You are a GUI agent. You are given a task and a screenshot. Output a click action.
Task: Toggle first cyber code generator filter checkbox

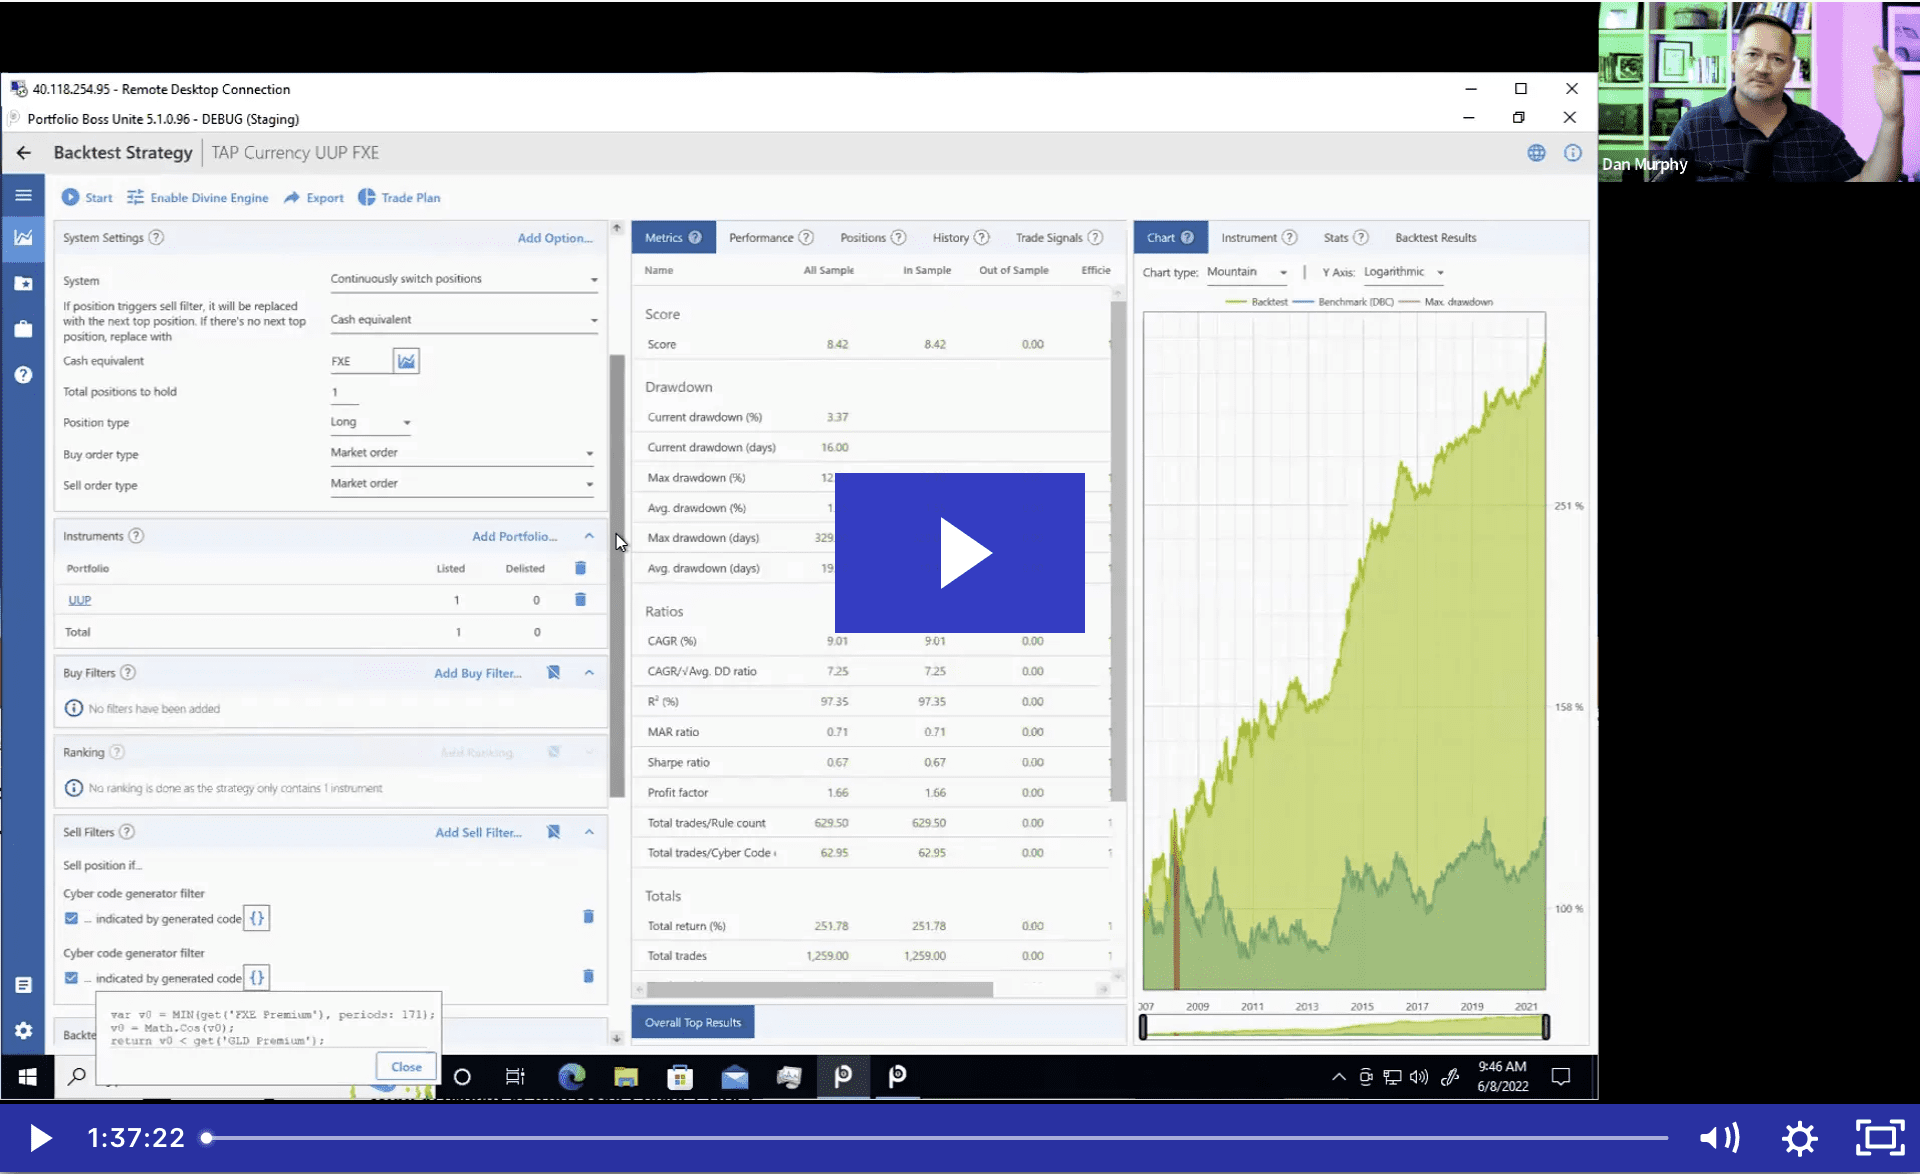(x=71, y=918)
